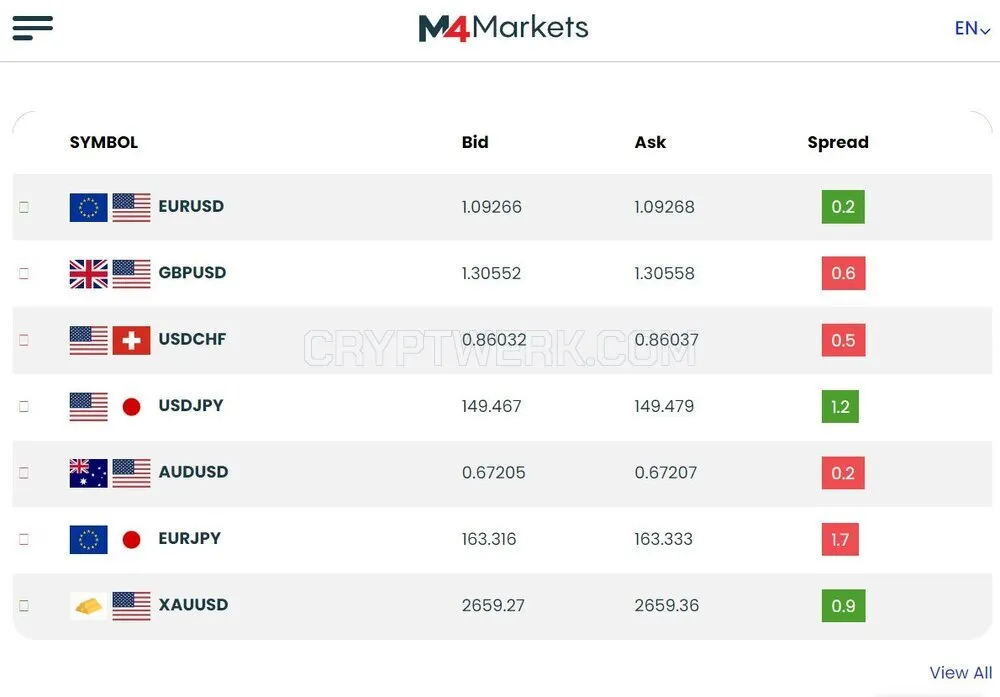This screenshot has width=1000, height=697.
Task: Click the Japan flag in EURJPY row
Action: coord(131,539)
